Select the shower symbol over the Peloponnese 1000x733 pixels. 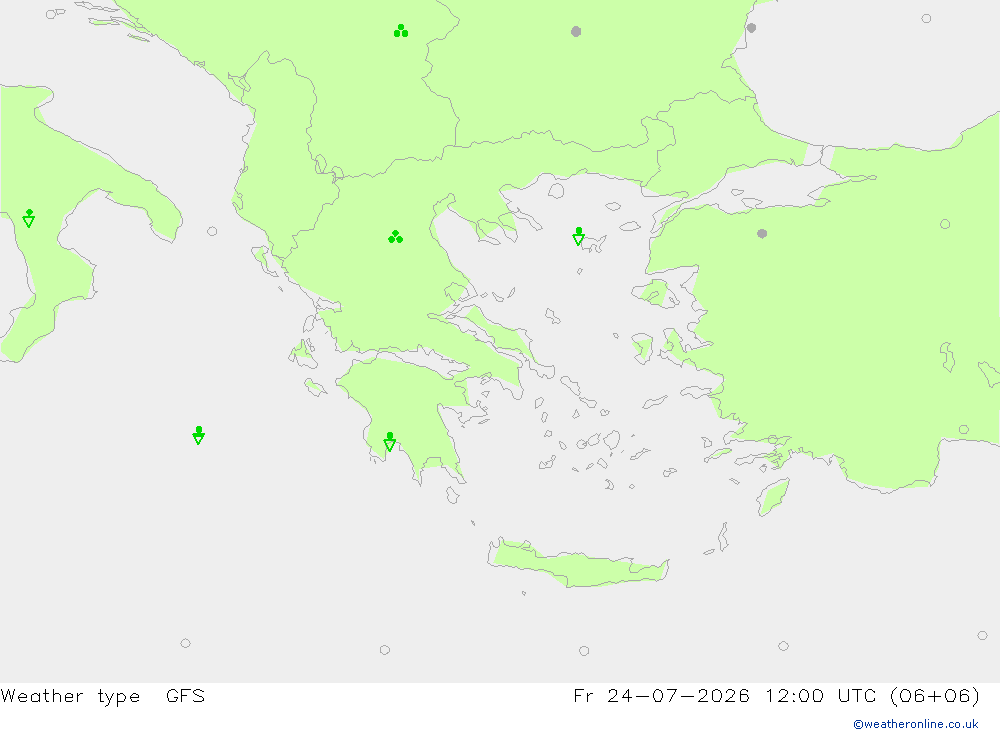point(390,441)
